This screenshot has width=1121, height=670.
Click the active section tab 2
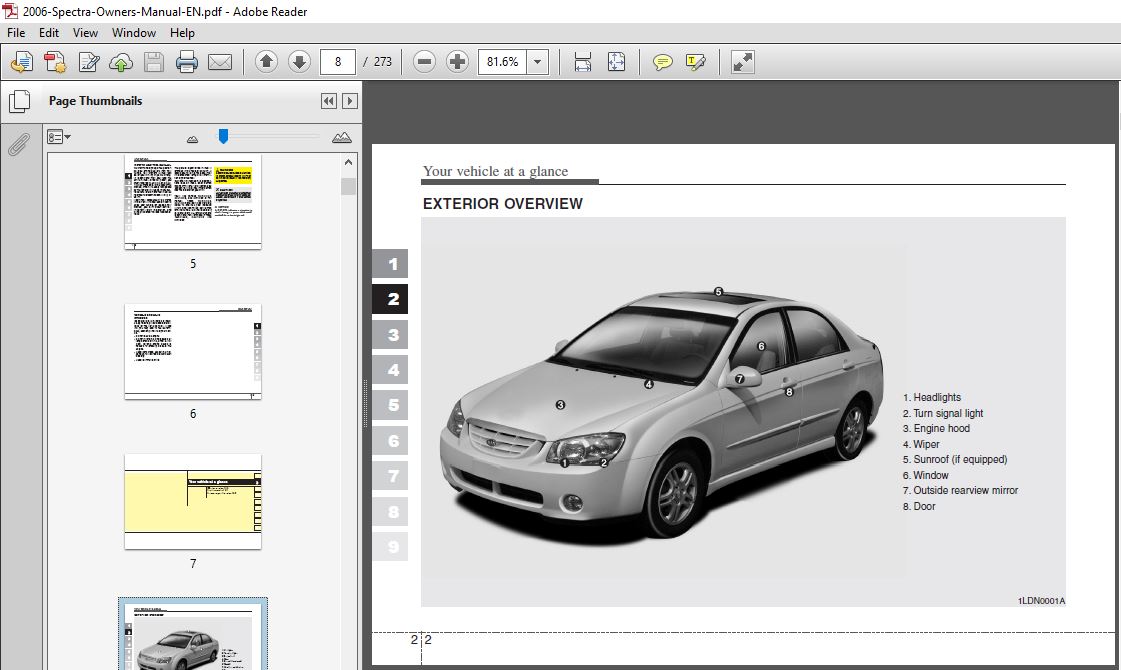coord(390,299)
